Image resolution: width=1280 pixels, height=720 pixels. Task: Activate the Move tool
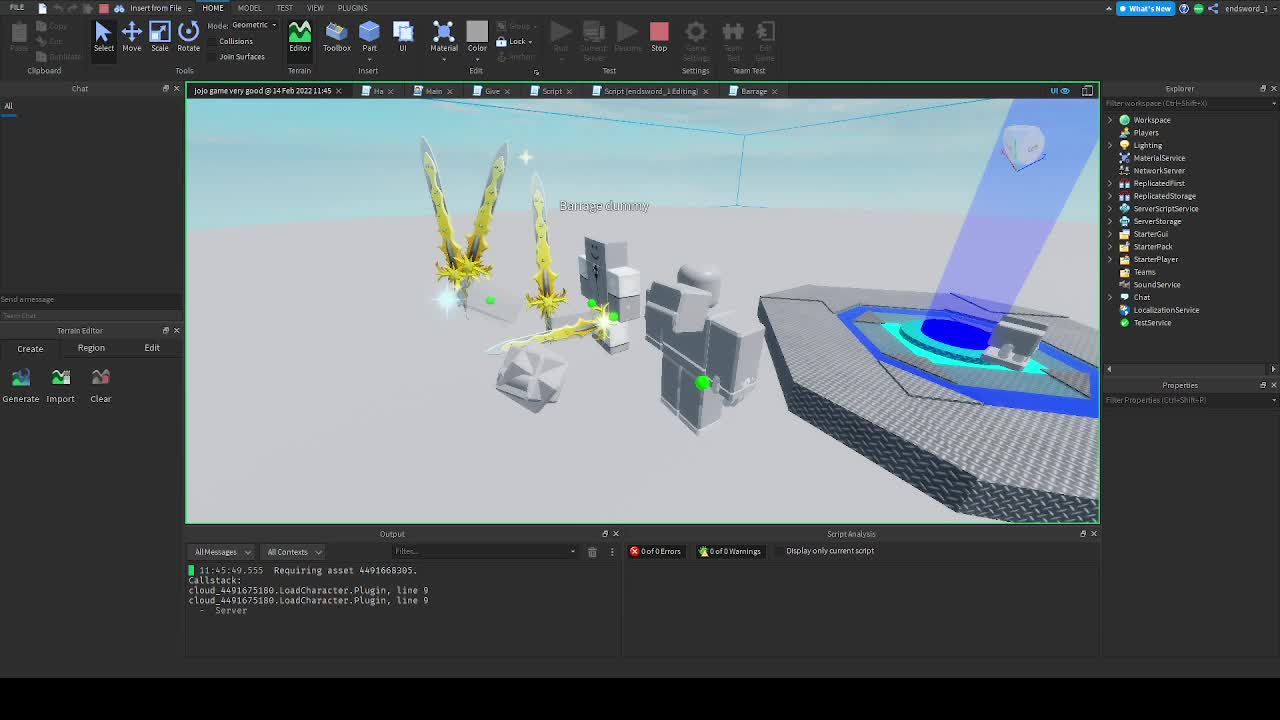(x=132, y=36)
